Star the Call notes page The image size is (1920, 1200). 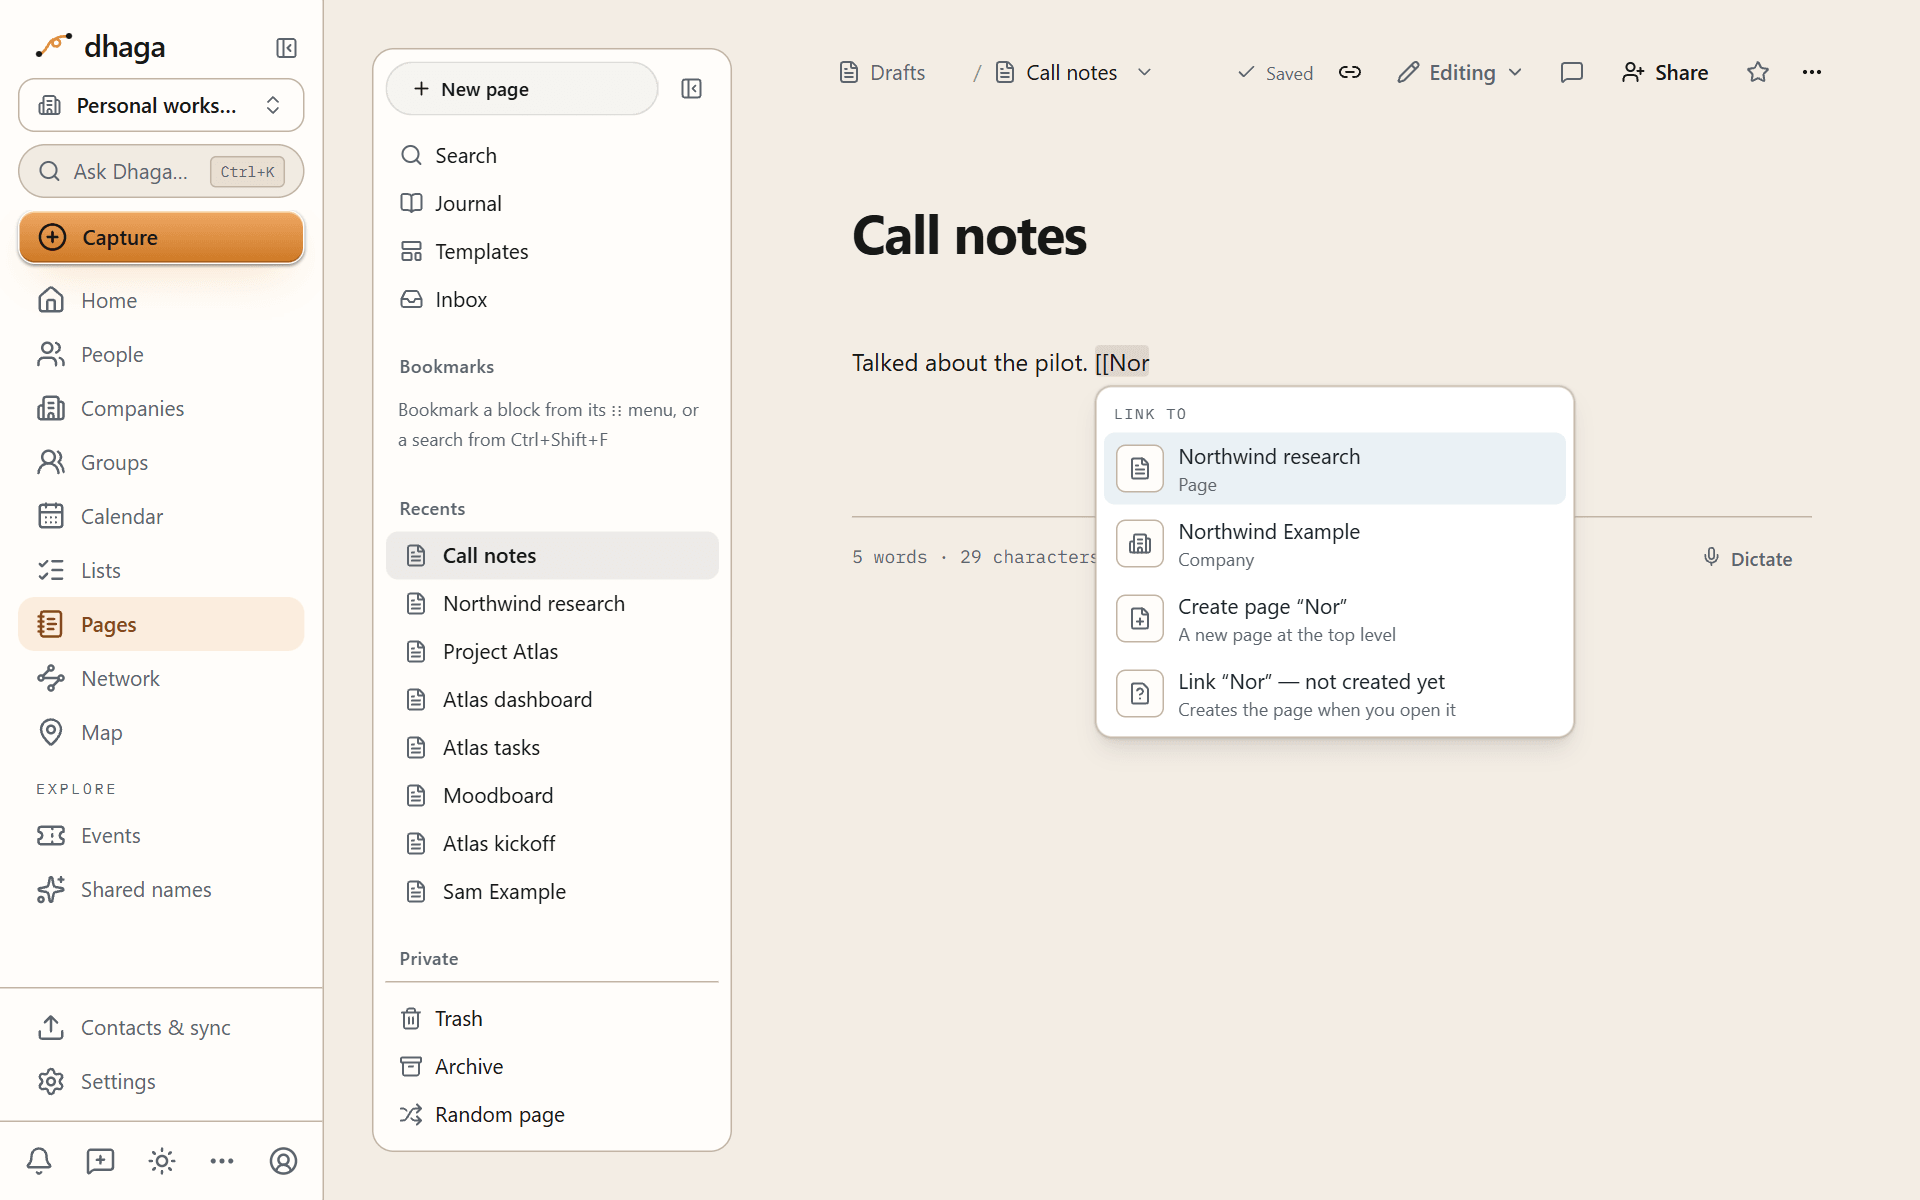point(1758,72)
